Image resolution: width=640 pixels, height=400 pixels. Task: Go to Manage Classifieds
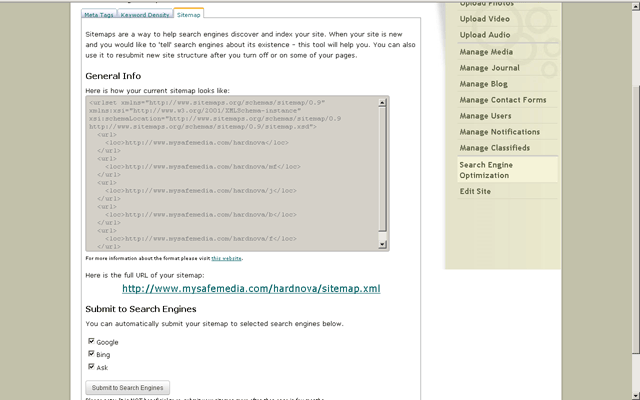[494, 148]
